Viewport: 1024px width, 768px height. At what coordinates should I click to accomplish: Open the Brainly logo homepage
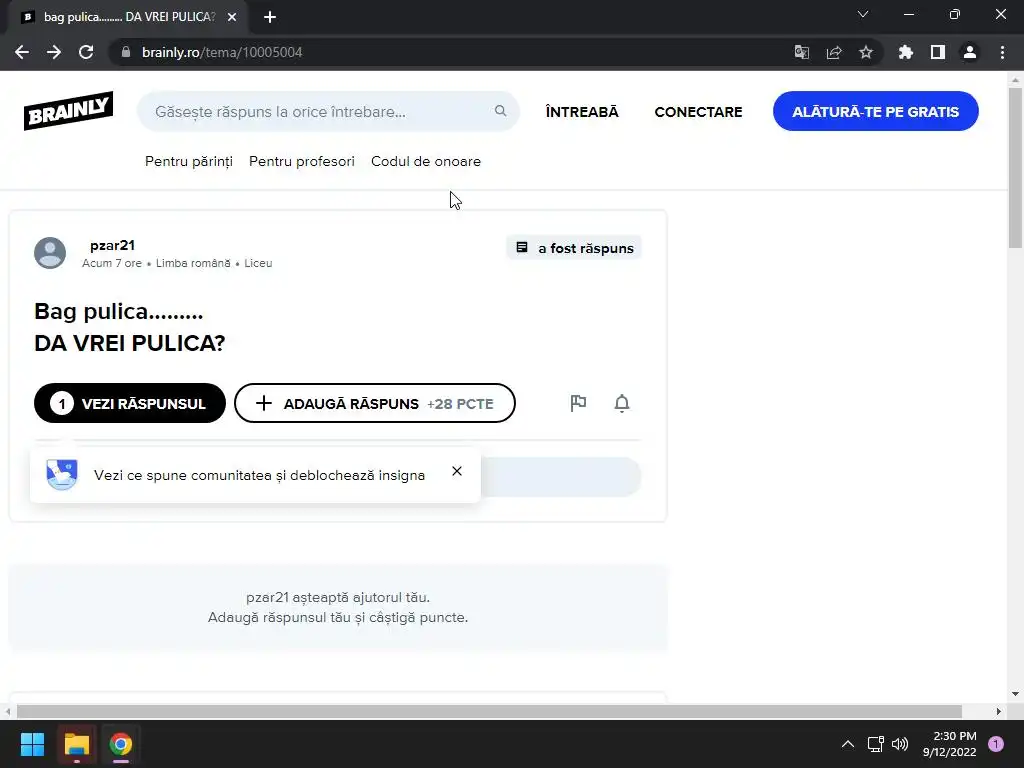69,111
